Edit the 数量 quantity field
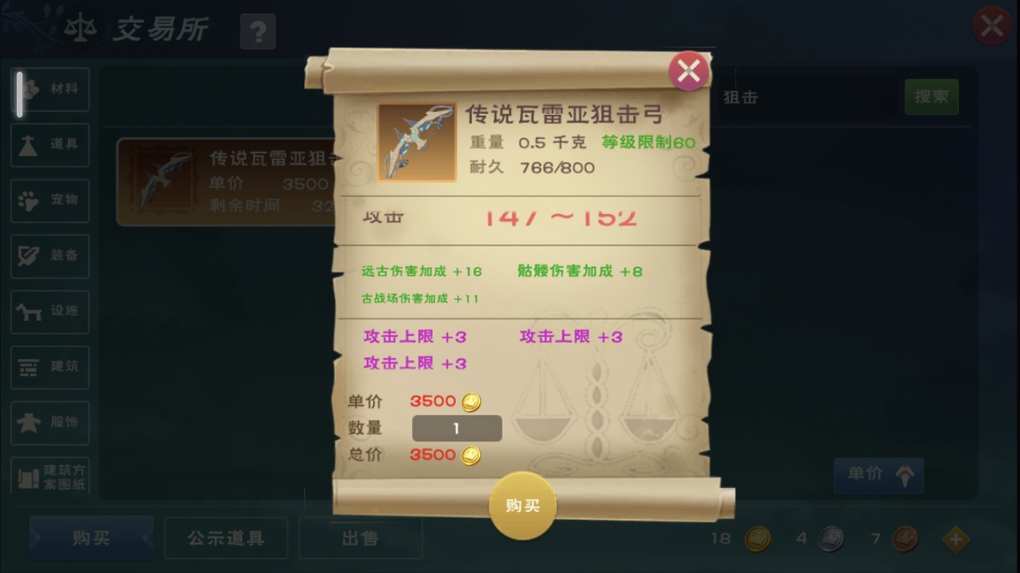This screenshot has height=573, width=1020. point(457,428)
